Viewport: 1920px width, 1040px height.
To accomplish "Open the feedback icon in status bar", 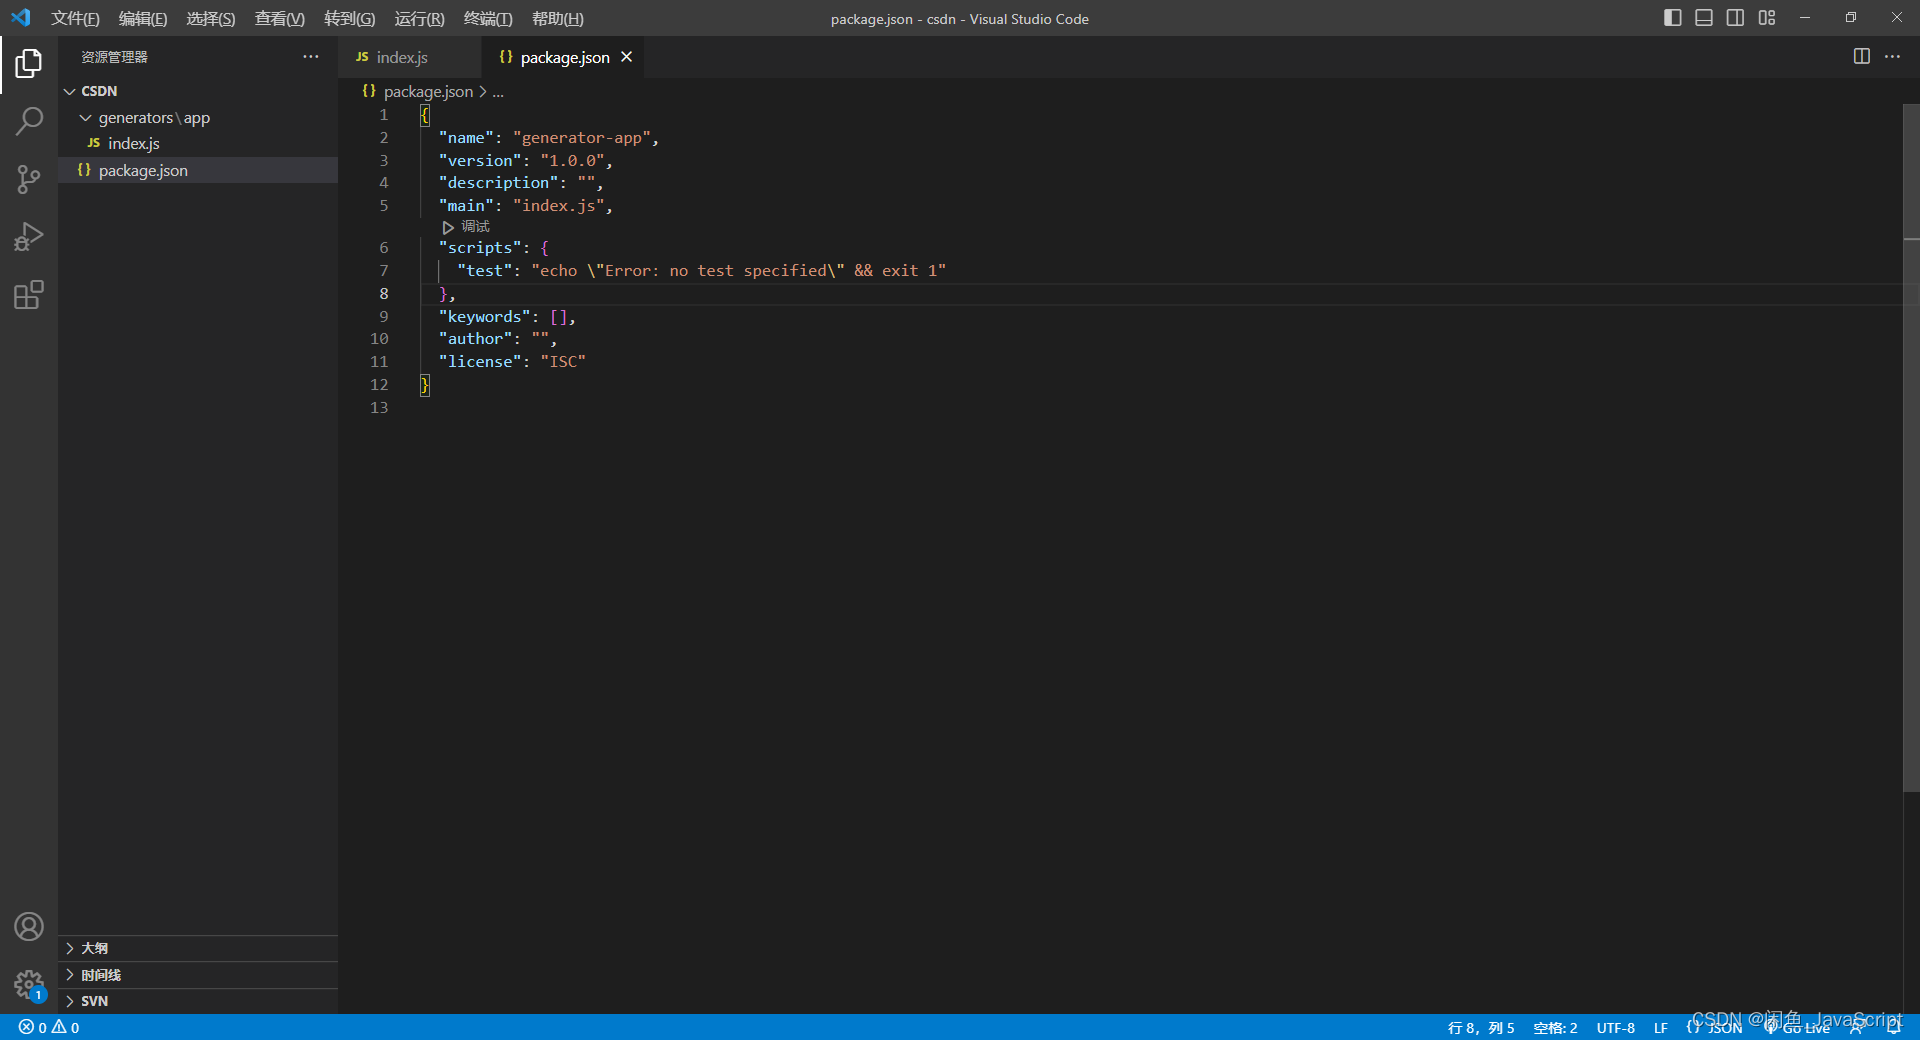I will coord(1857,1028).
